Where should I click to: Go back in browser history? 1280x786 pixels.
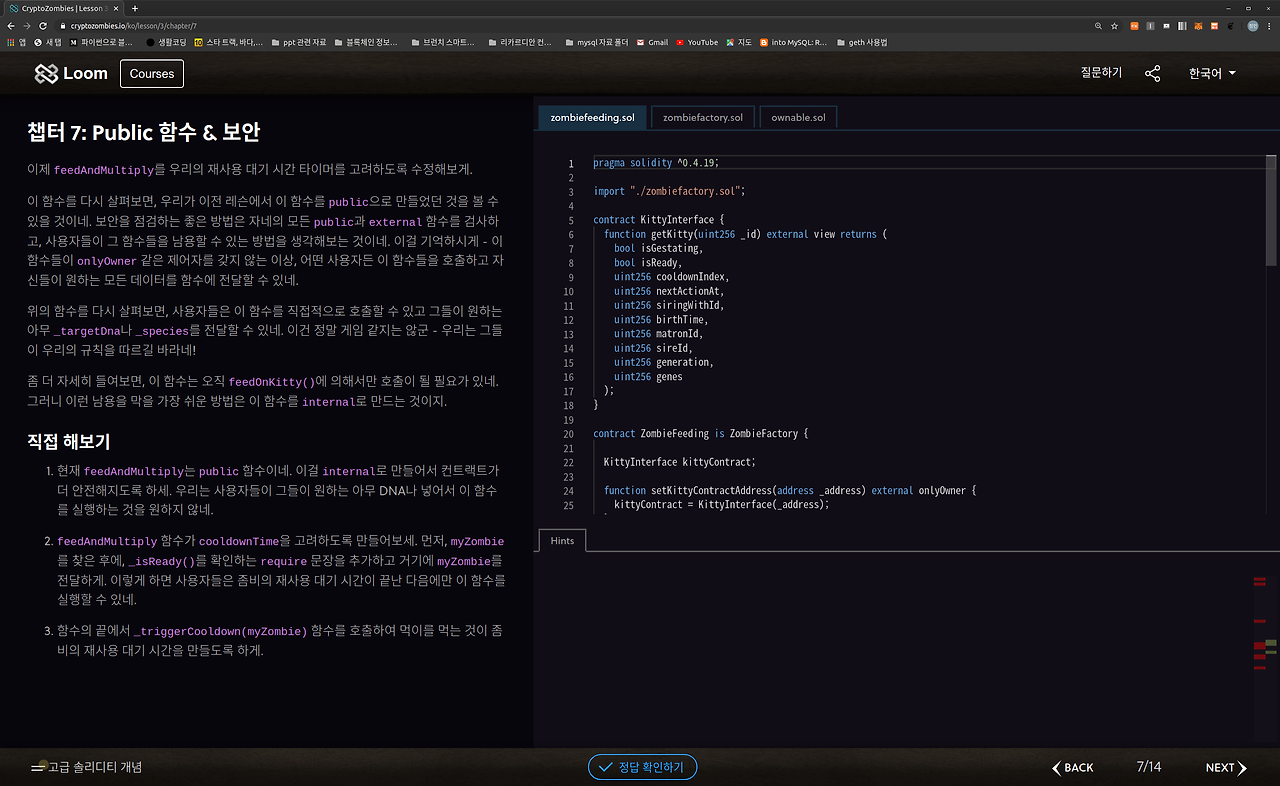(12, 26)
